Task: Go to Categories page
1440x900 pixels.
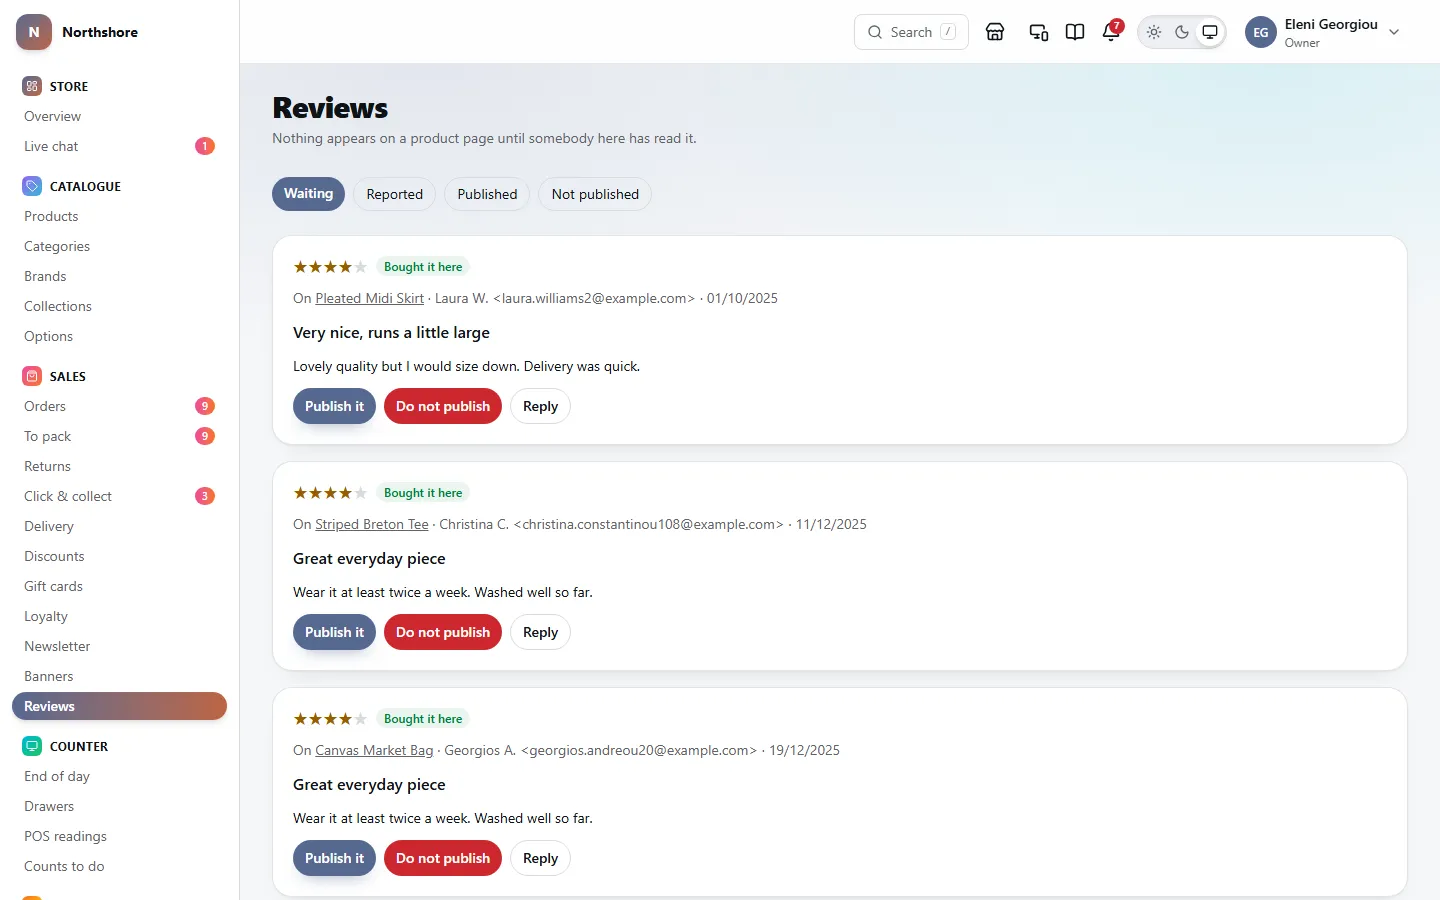Action: pyautogui.click(x=119, y=246)
